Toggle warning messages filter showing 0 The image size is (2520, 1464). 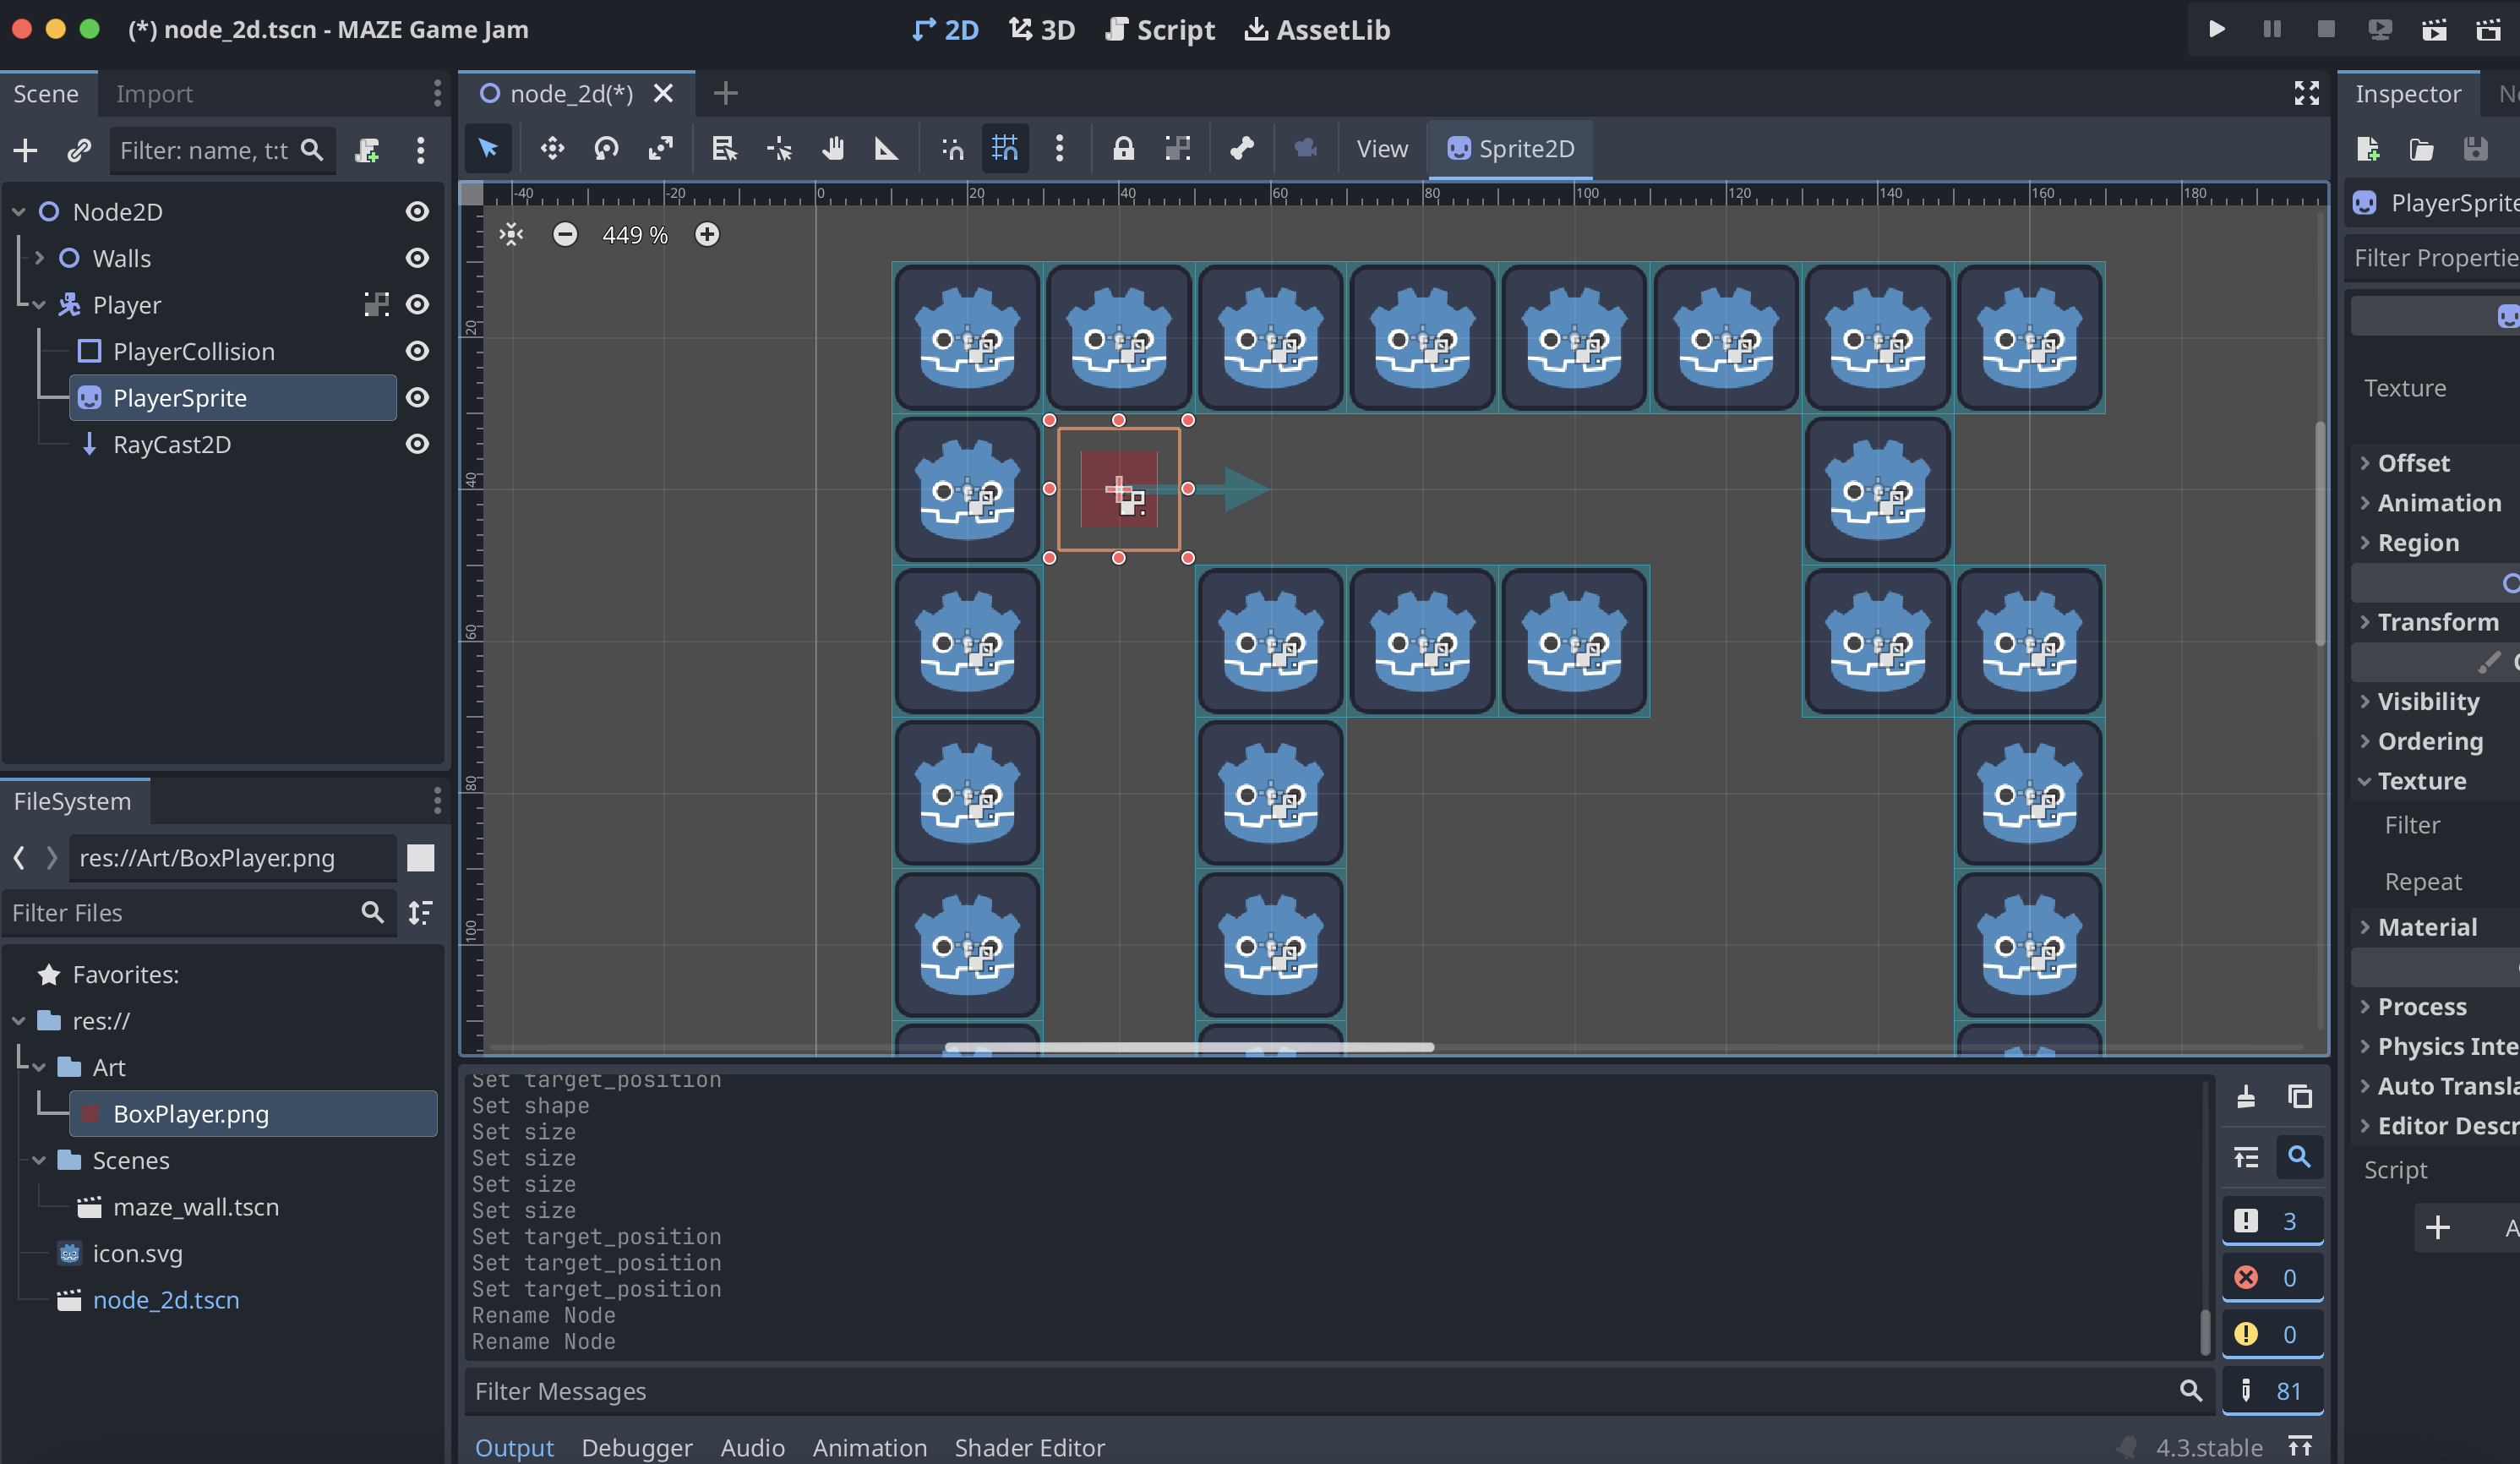[x=2272, y=1334]
